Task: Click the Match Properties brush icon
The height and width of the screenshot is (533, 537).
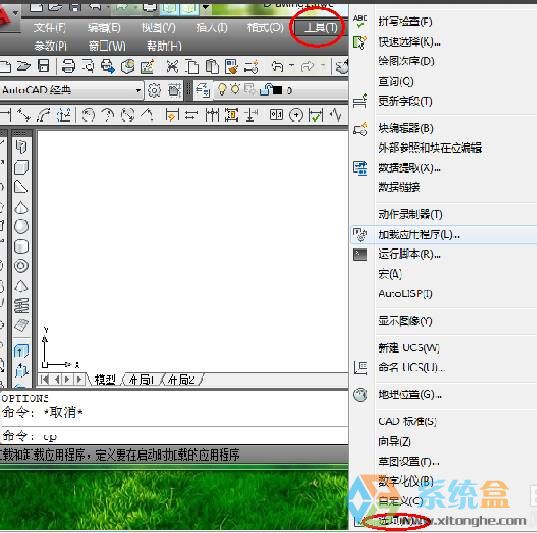Action: [x=231, y=66]
